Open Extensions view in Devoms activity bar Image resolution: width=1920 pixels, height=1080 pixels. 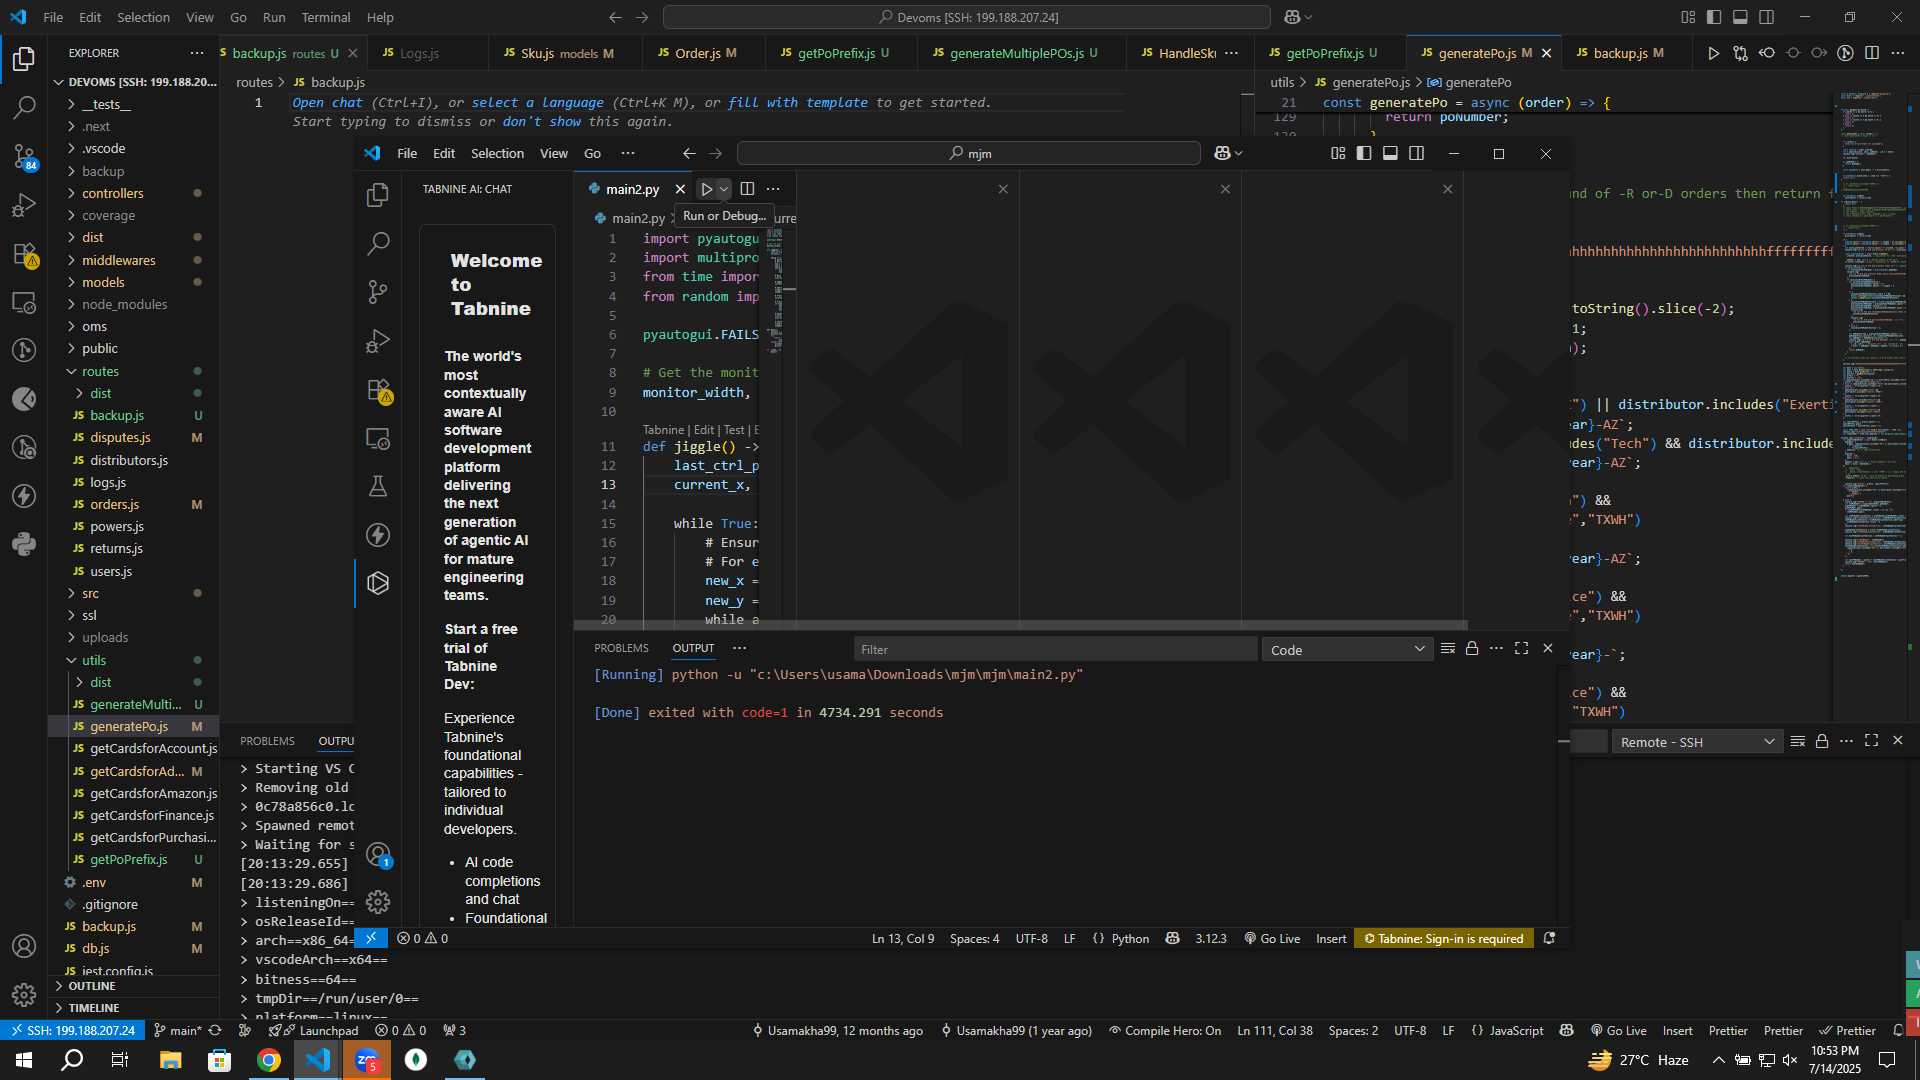24,254
